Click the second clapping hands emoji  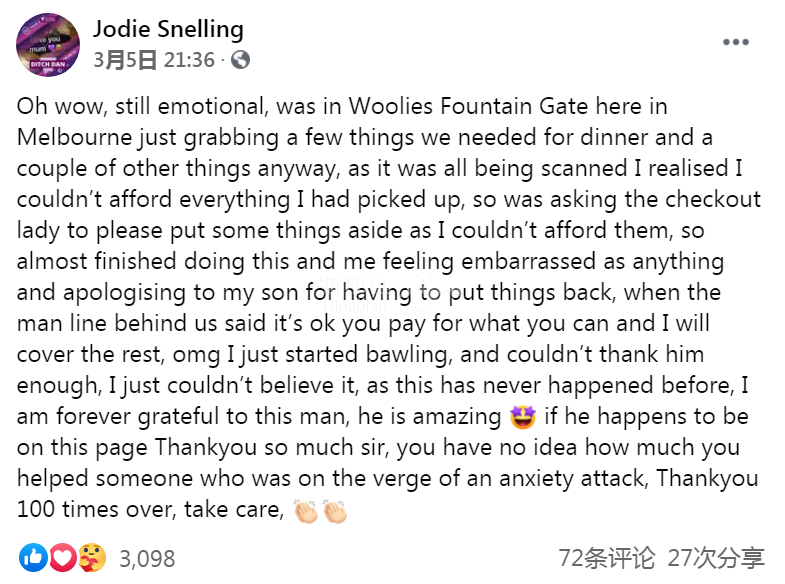[335, 510]
